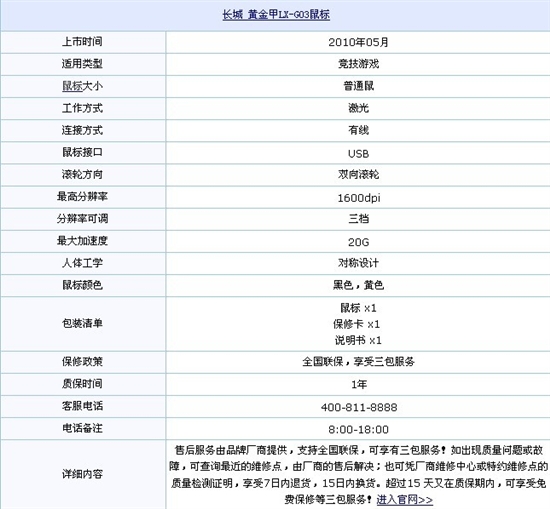Select the 适用类型 label
The width and height of the screenshot is (550, 509).
coord(82,64)
